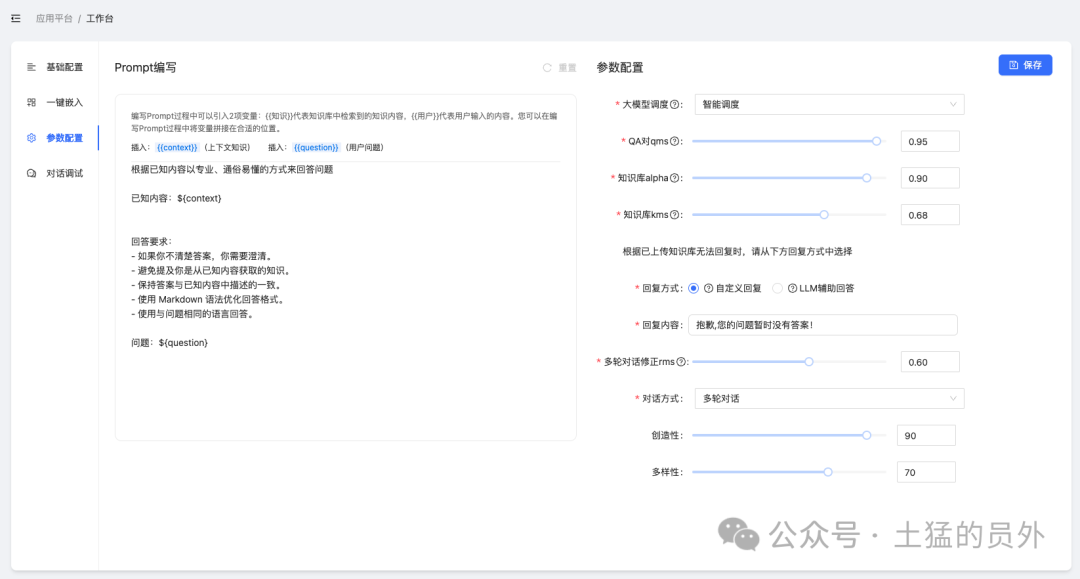Click the 参数配置 gear icon
This screenshot has height=579, width=1080.
click(31, 138)
